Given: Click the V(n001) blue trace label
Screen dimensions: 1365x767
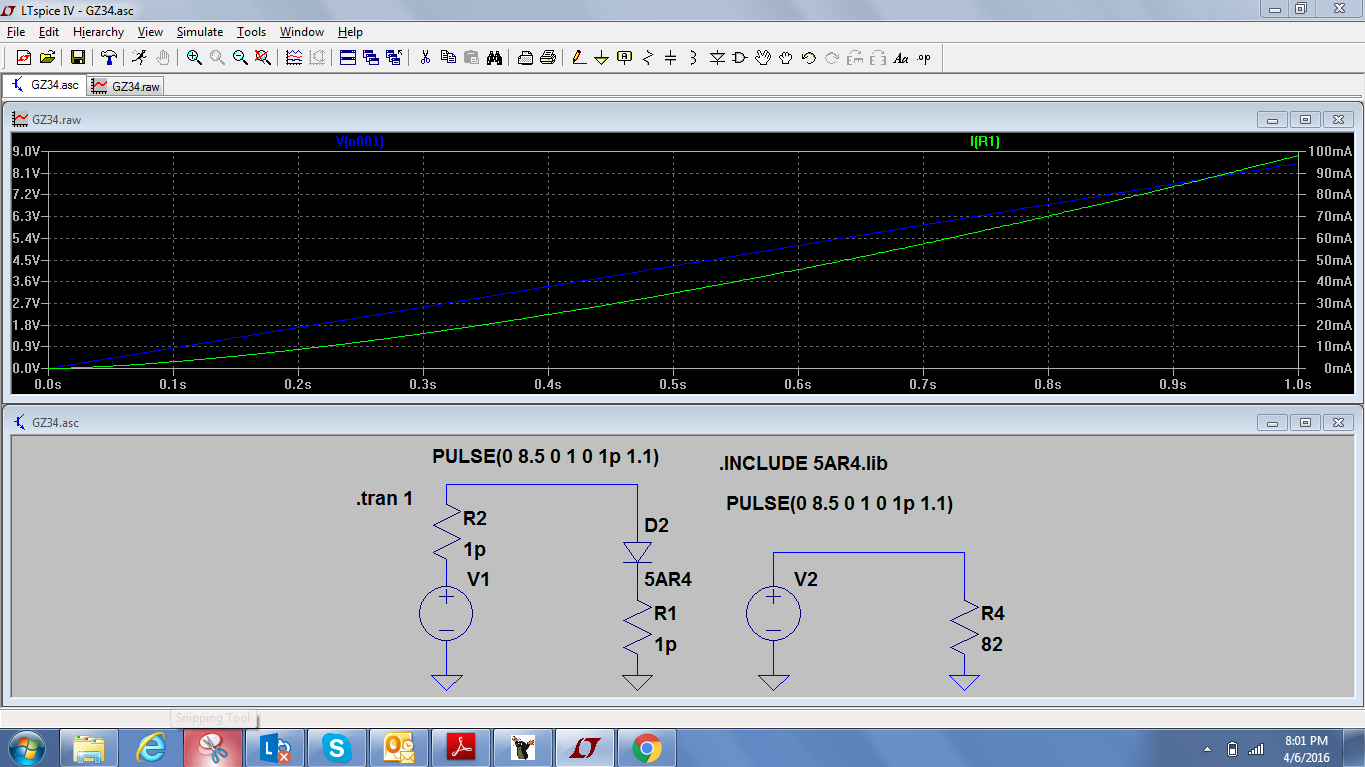Looking at the screenshot, I should click(x=360, y=142).
